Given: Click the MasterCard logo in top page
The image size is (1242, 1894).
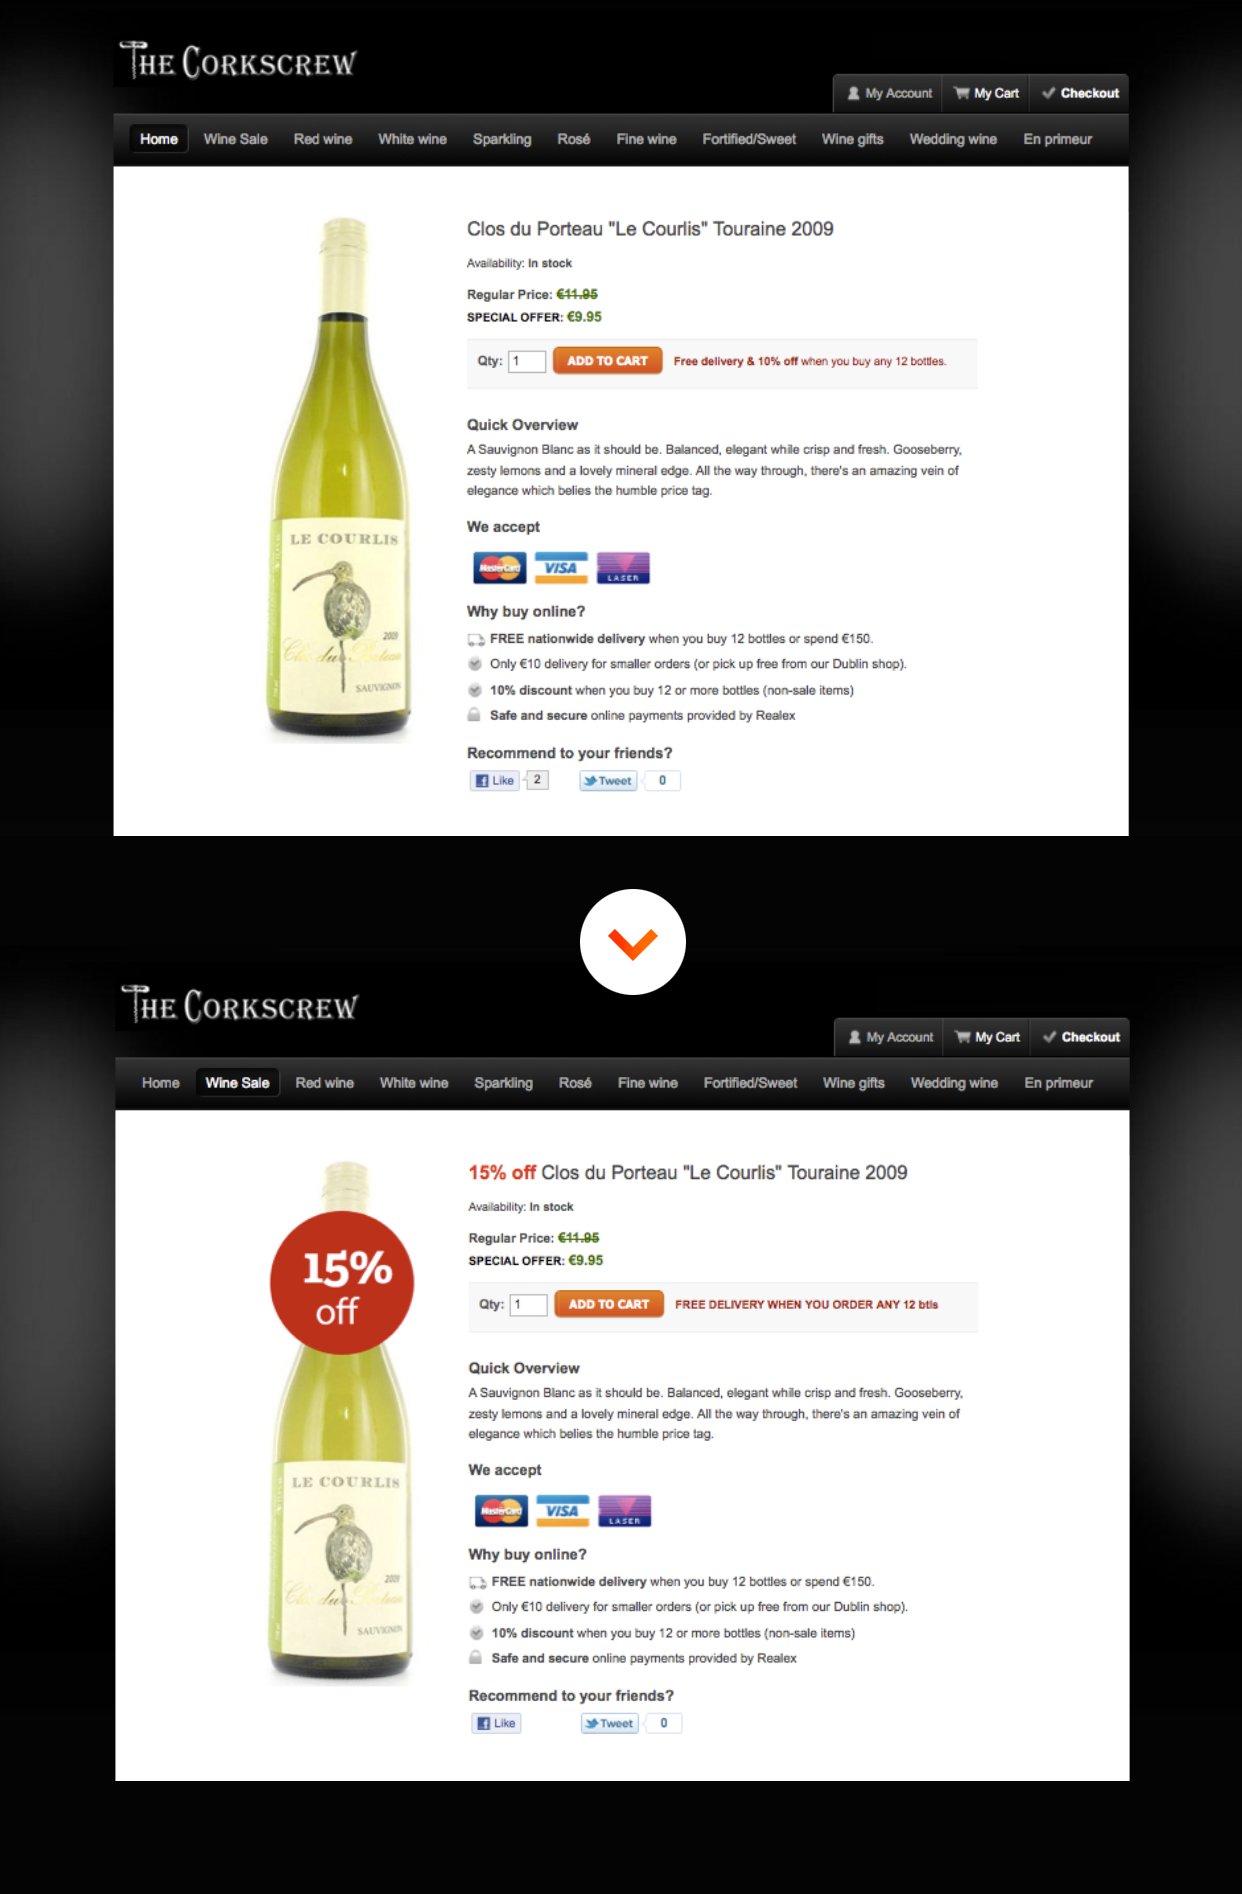Looking at the screenshot, I should [499, 568].
